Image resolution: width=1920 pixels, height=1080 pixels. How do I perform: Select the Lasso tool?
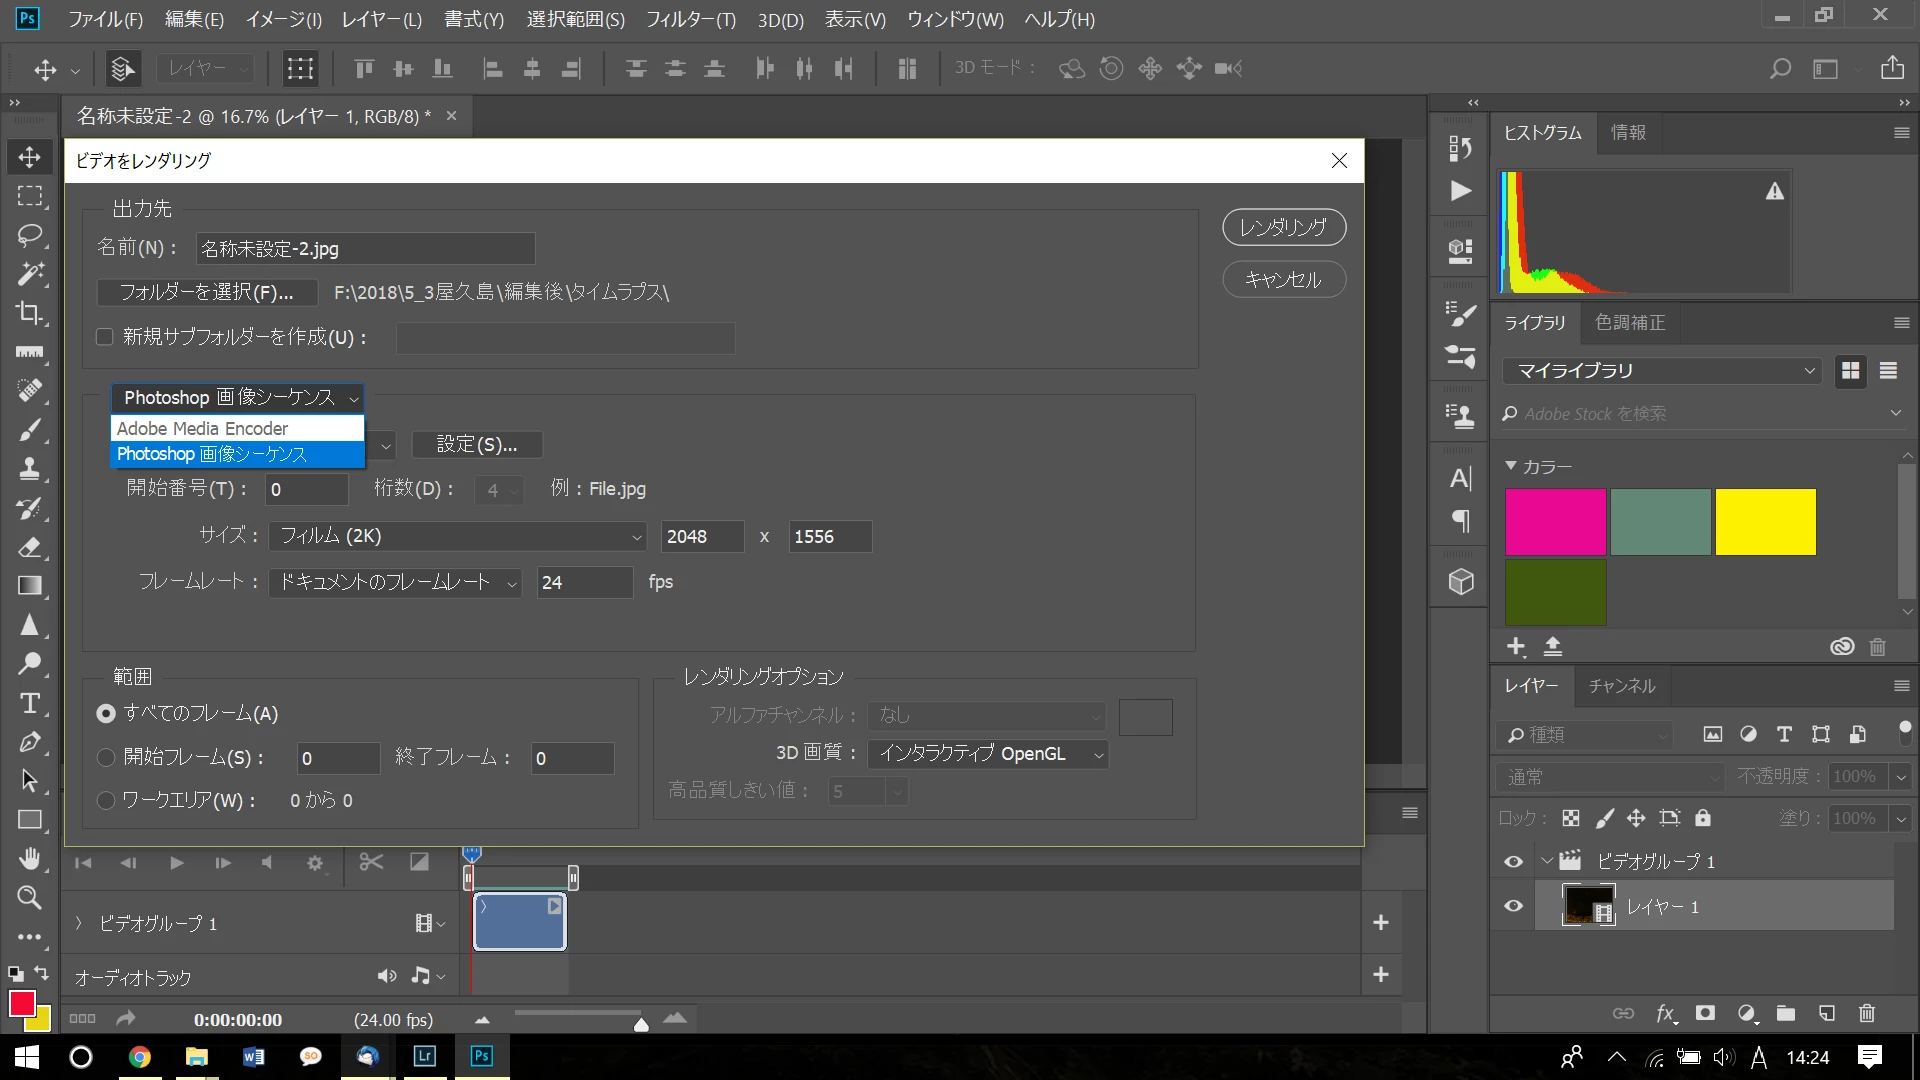tap(30, 235)
